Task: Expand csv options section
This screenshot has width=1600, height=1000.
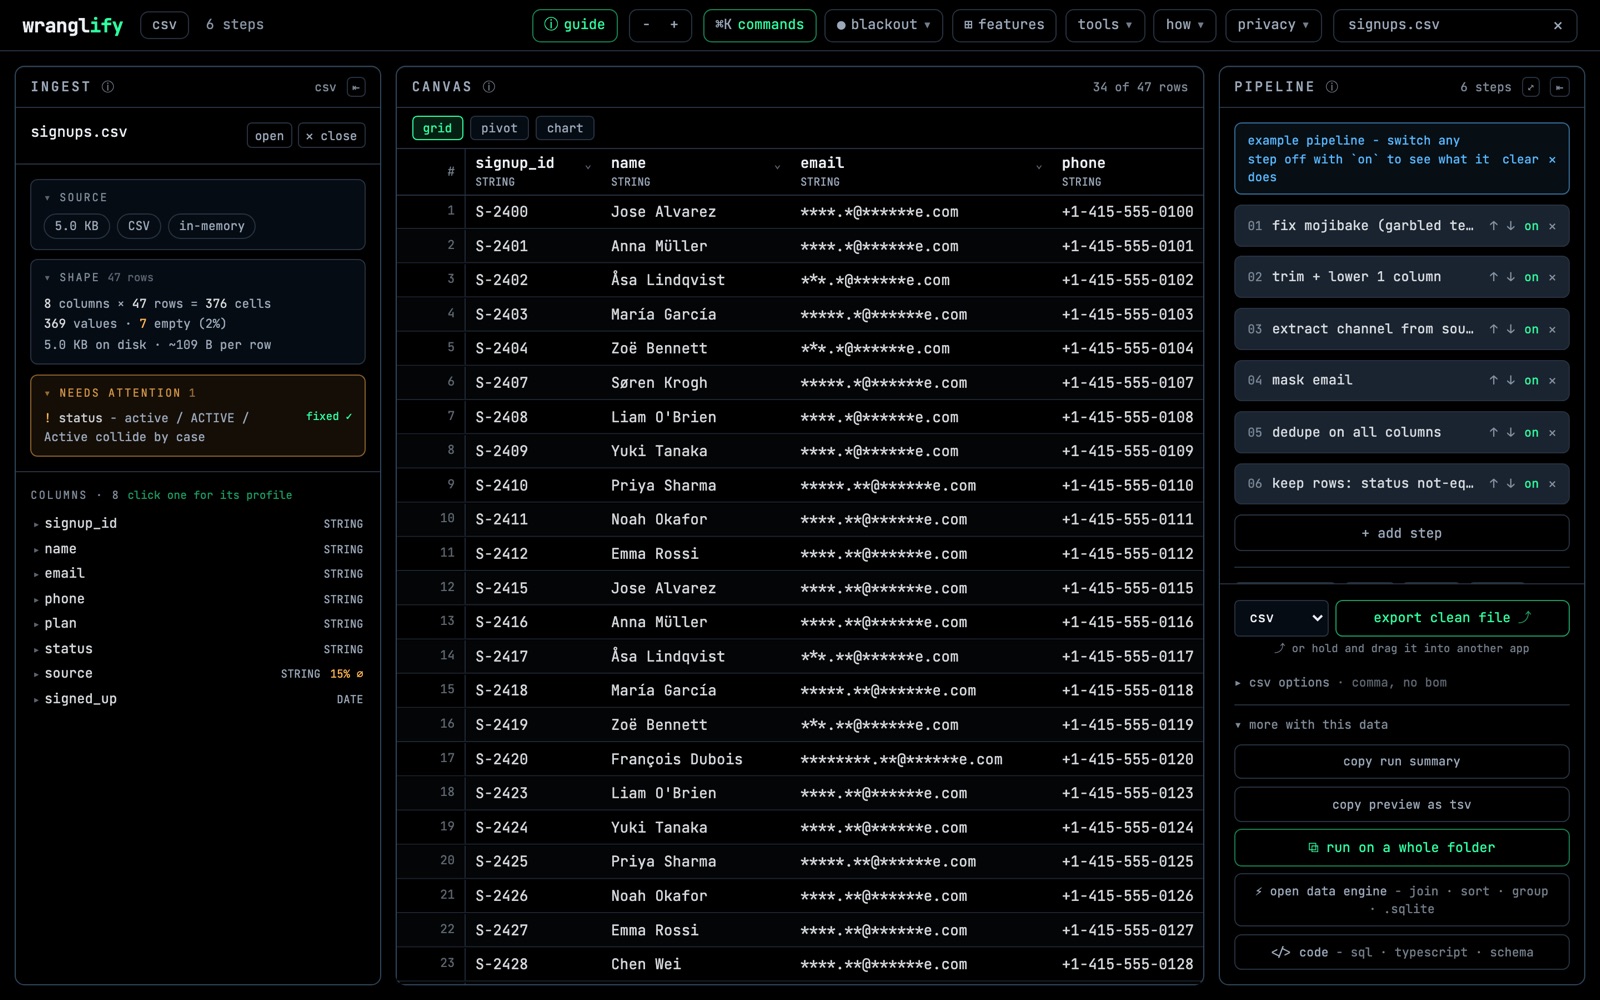Action: point(1341,683)
